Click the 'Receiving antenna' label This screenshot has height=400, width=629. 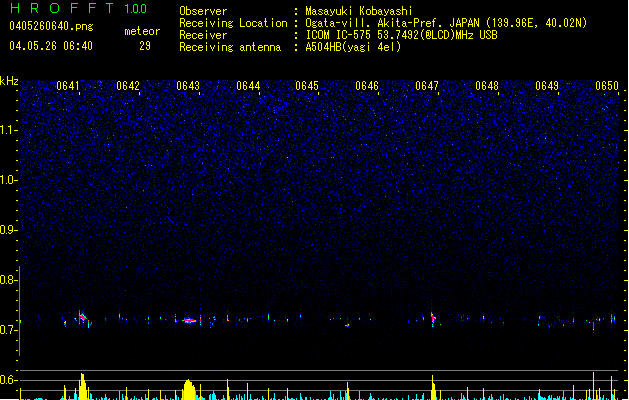pos(230,47)
